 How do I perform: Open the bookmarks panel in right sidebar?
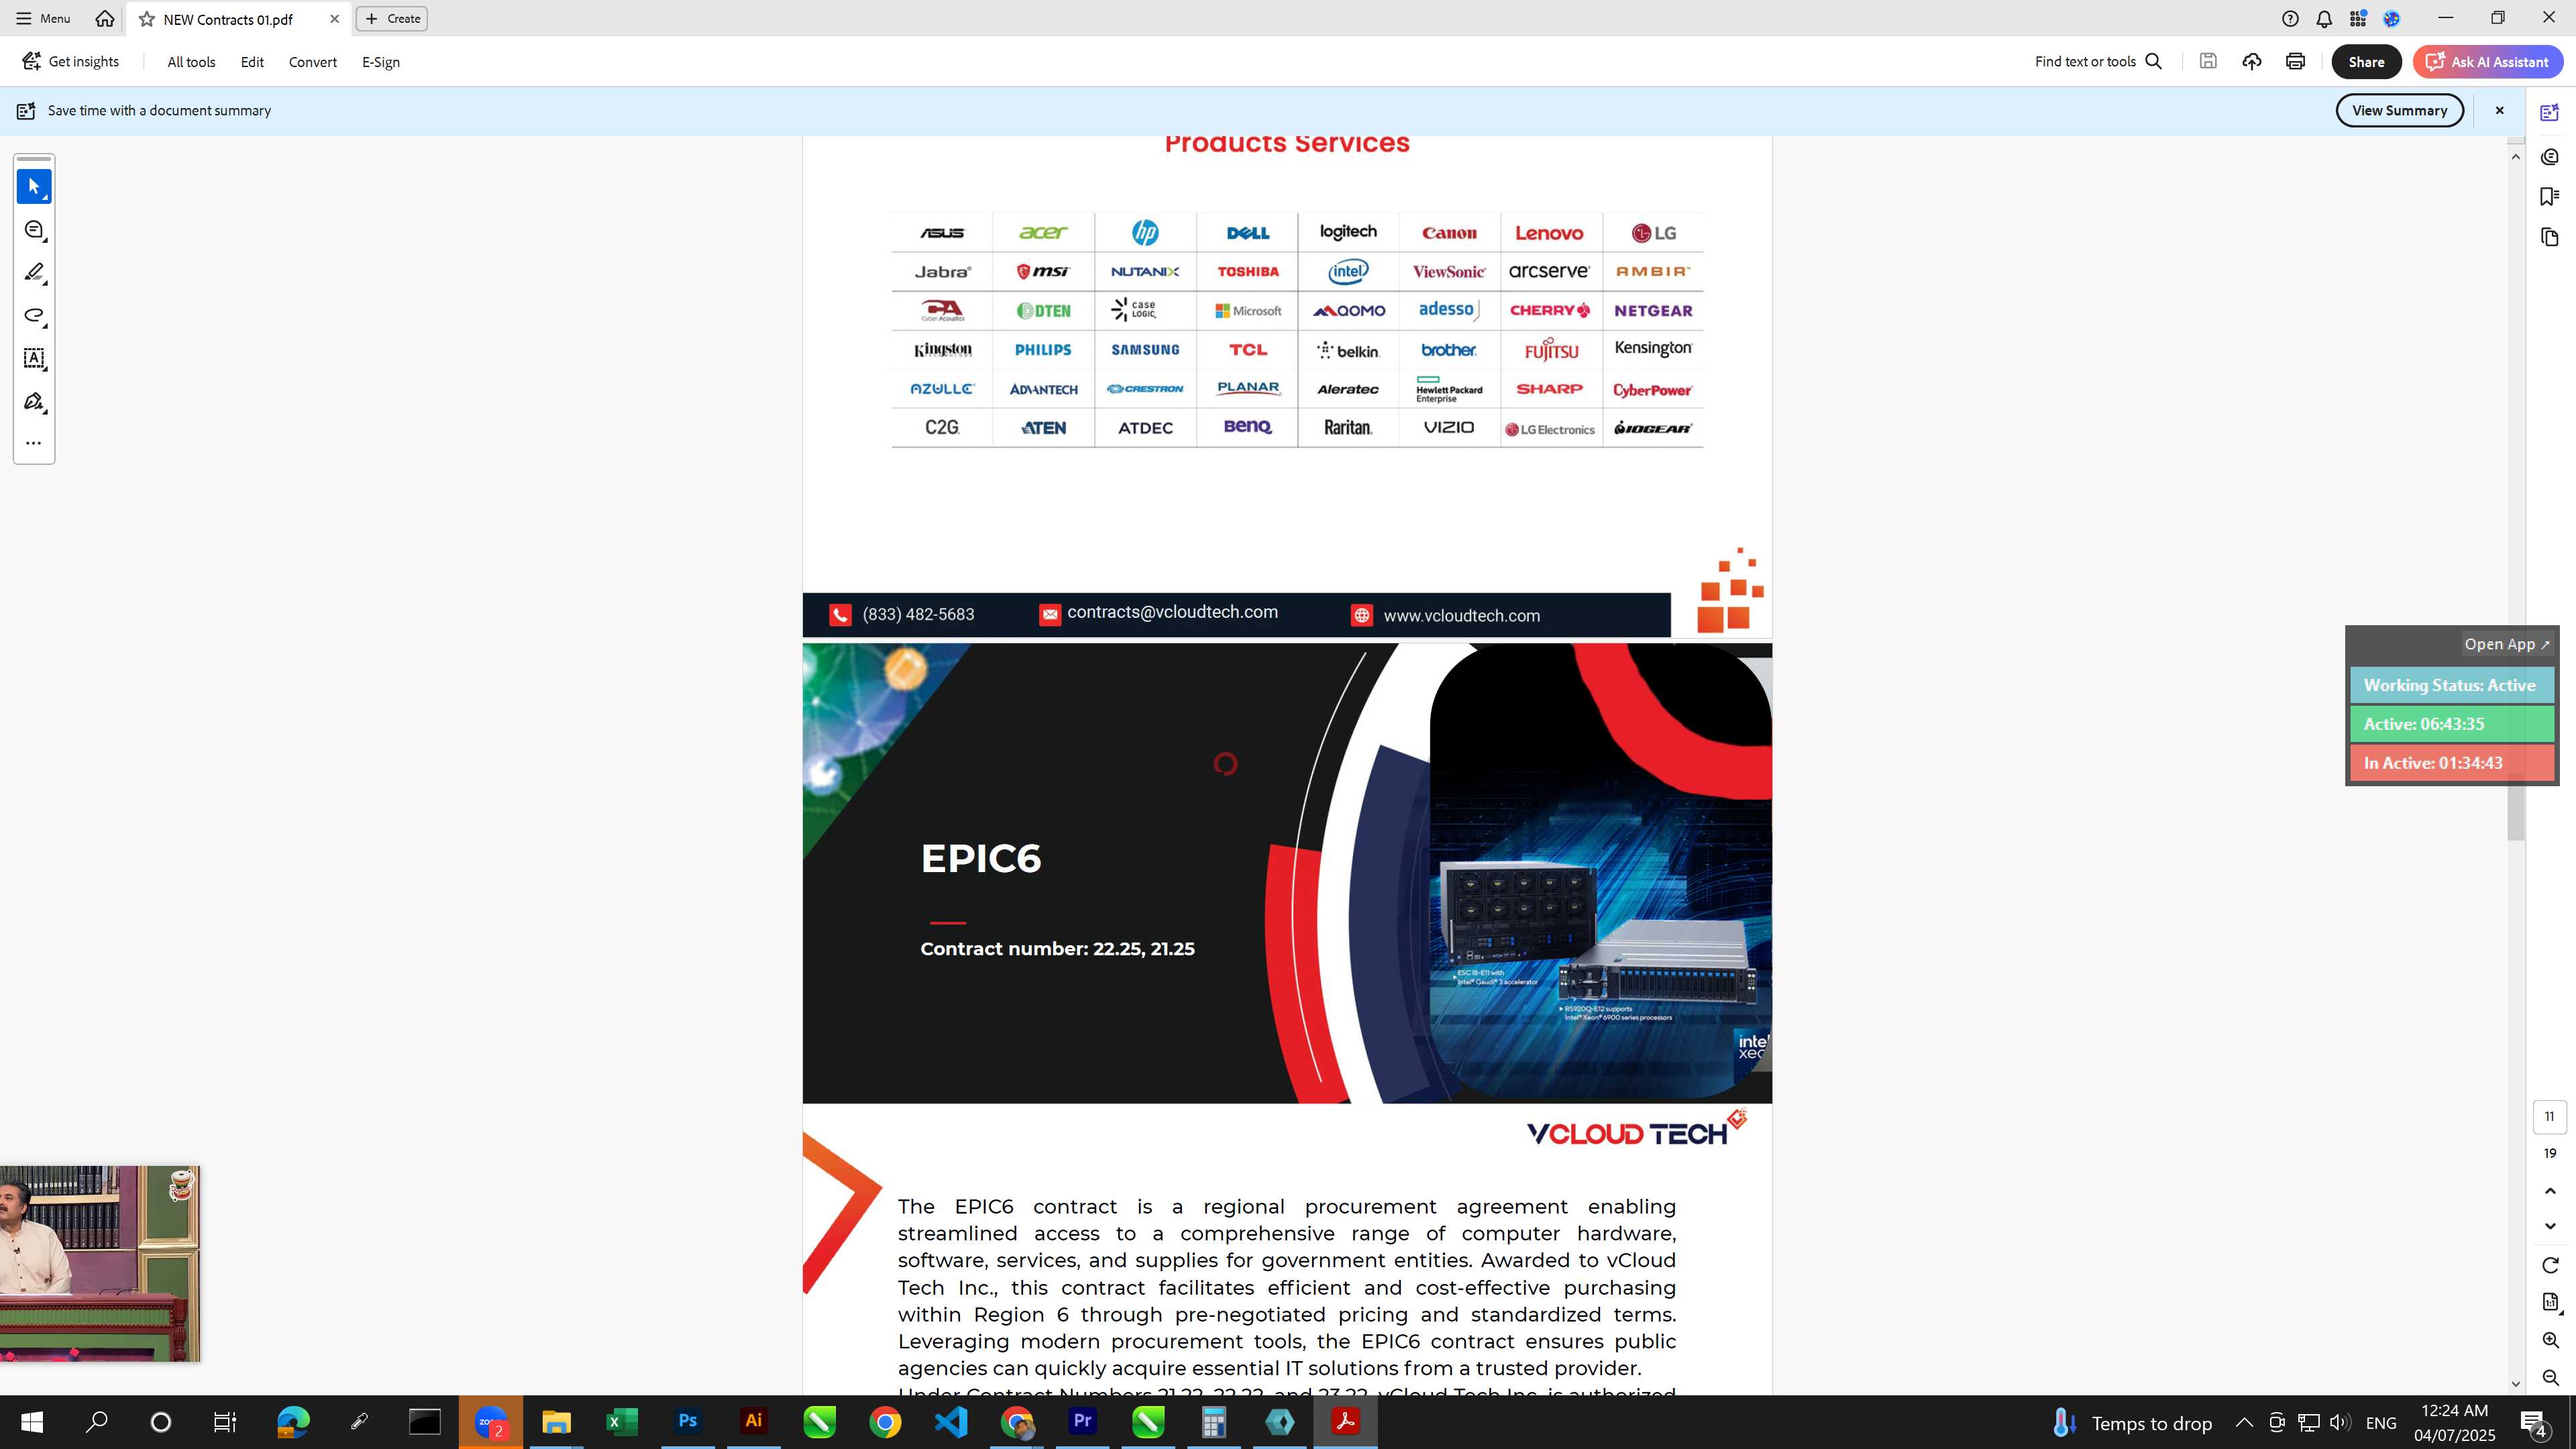(2549, 197)
